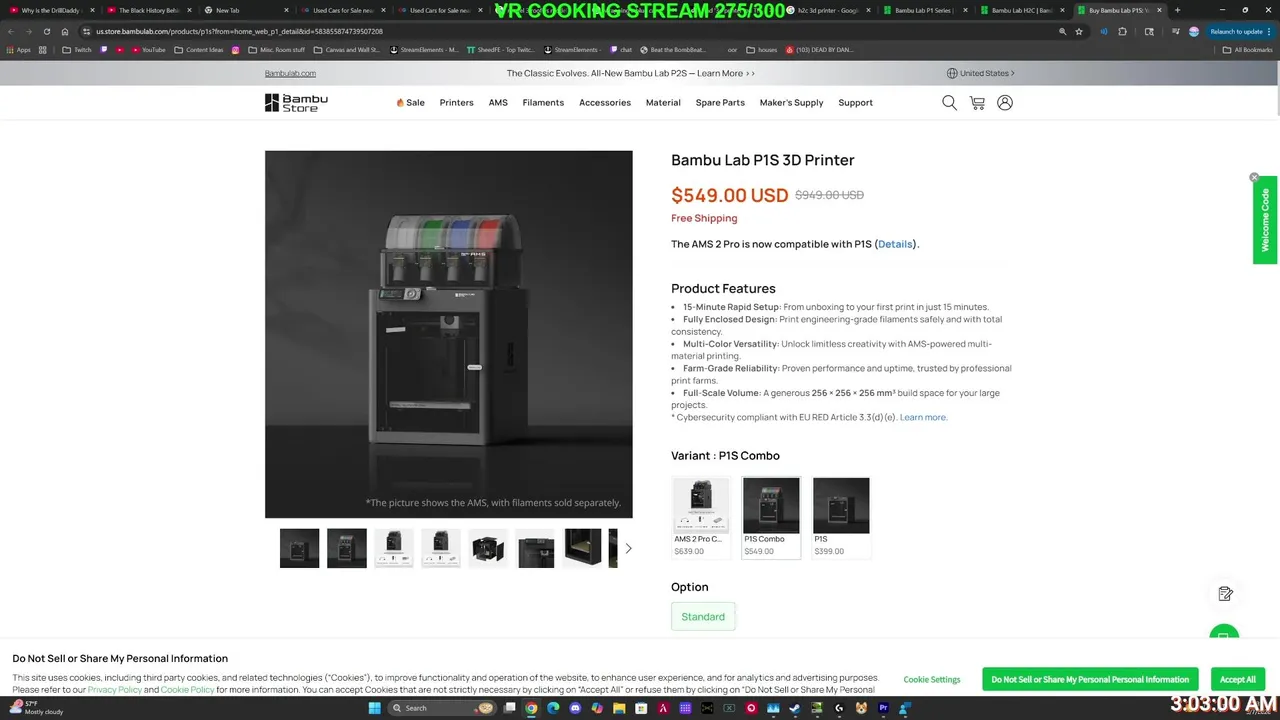The image size is (1280, 720).
Task: Reload the page using browser refresh icon
Action: click(x=46, y=31)
